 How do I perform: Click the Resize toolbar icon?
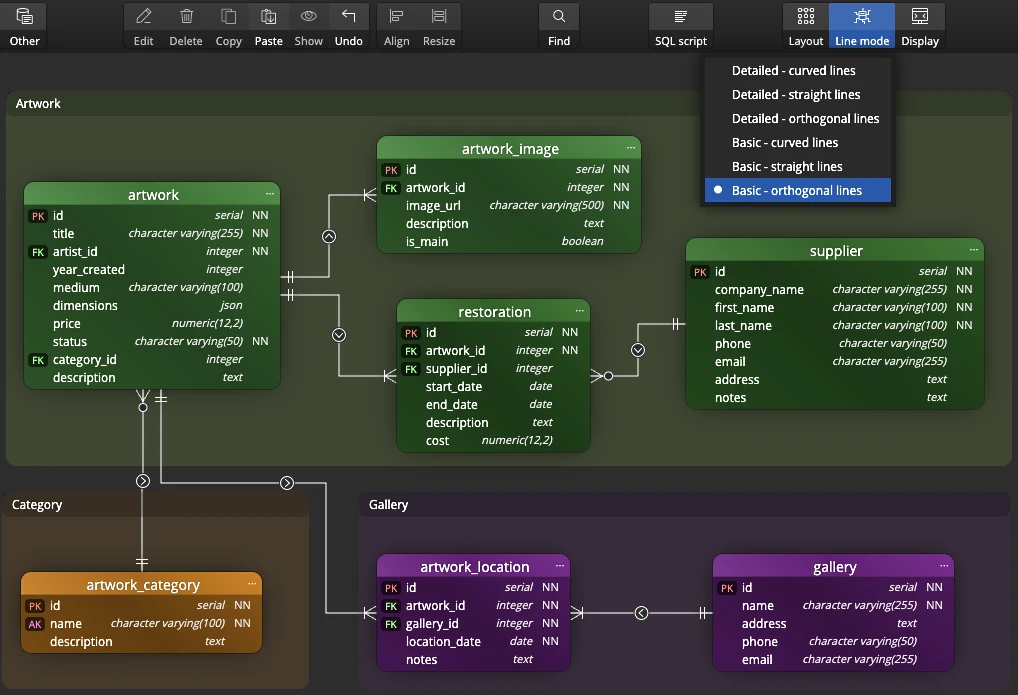click(x=439, y=16)
